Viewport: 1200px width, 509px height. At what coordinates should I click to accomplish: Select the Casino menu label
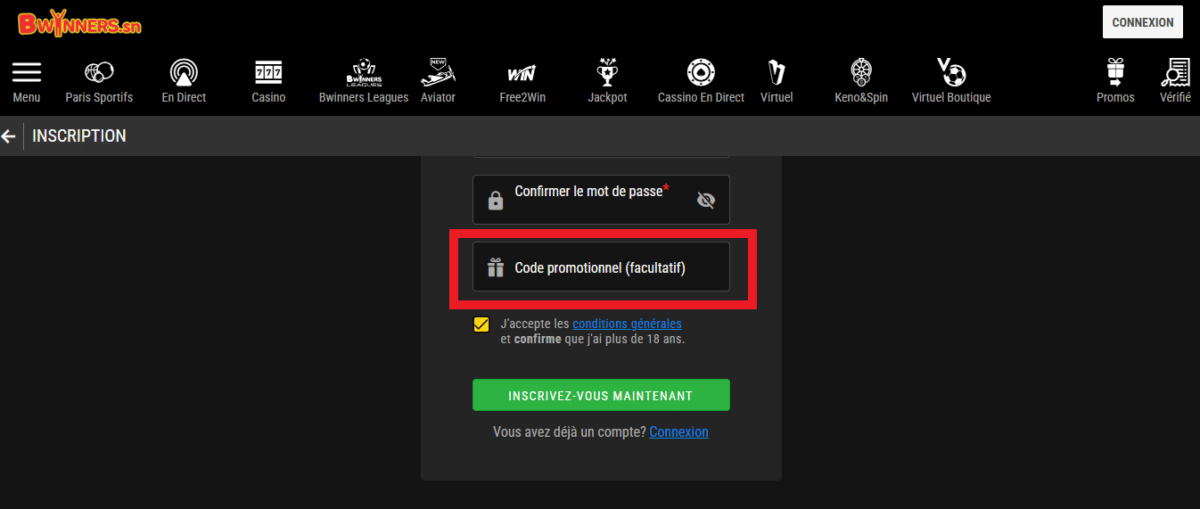point(268,98)
